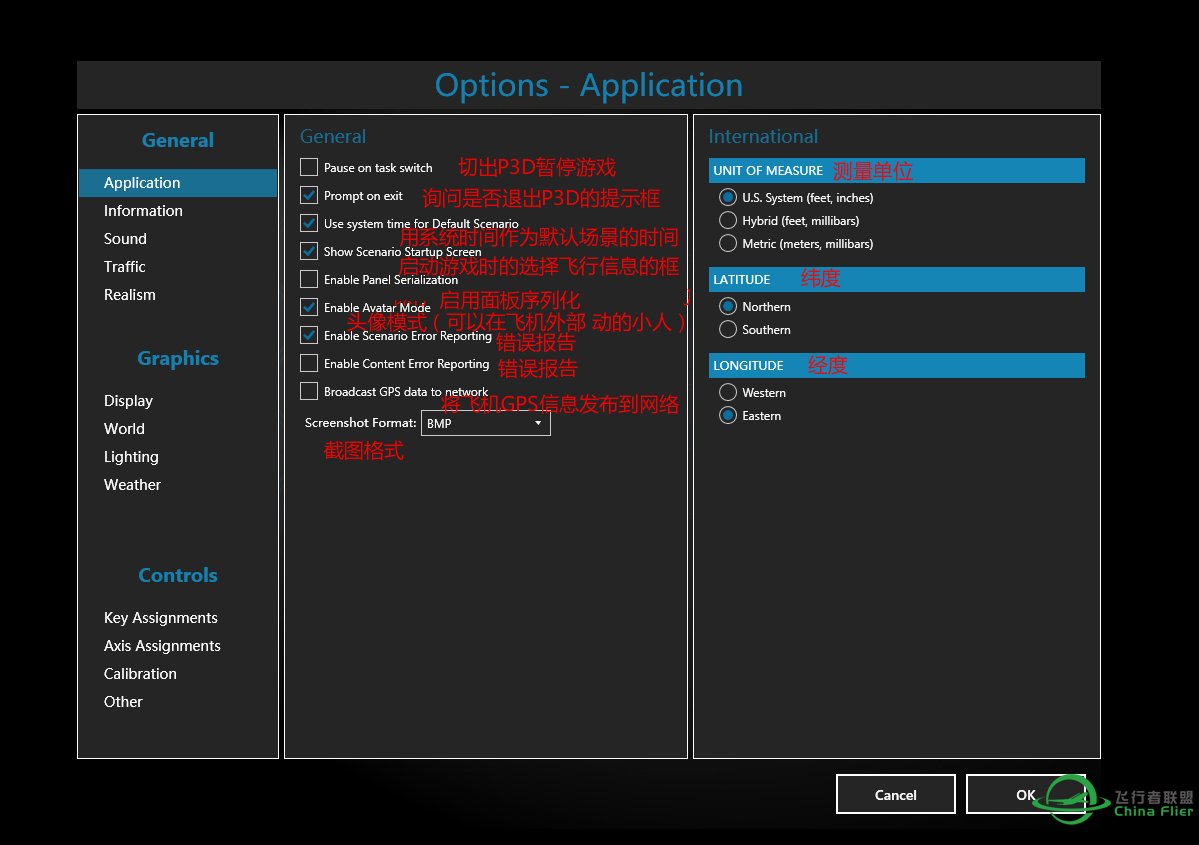Viewport: 1199px width, 845px height.
Task: Choose Hybrid (feet, millibars) measurement
Action: (727, 220)
